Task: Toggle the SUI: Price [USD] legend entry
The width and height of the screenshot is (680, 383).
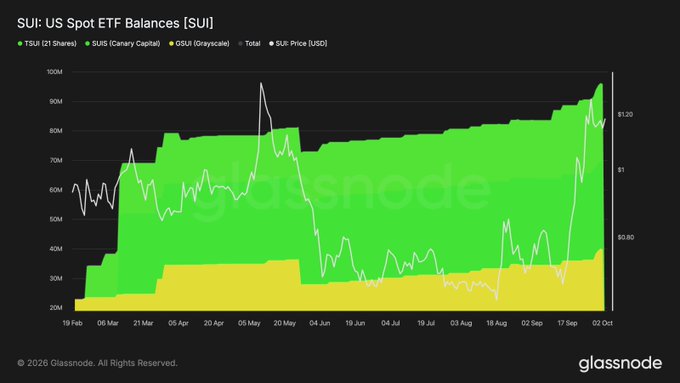Action: (x=298, y=43)
